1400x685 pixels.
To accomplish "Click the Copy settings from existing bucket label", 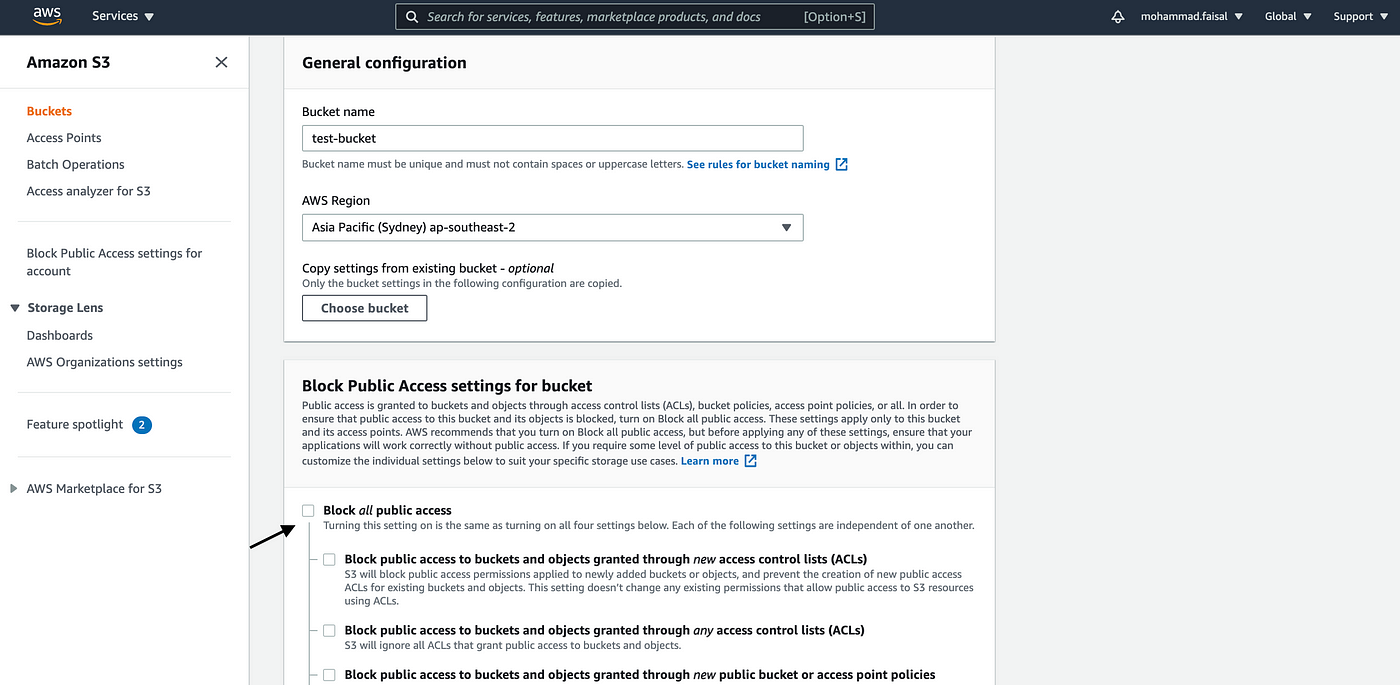I will point(428,268).
